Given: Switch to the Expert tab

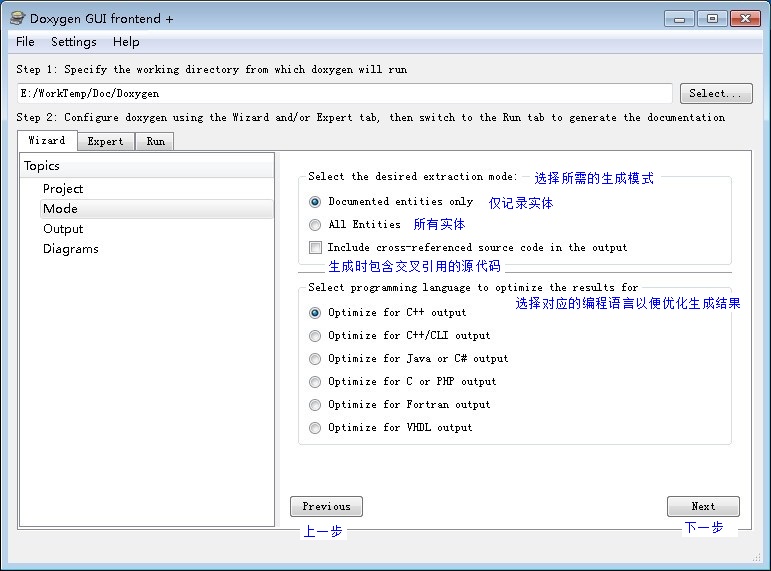Looking at the screenshot, I should (106, 142).
